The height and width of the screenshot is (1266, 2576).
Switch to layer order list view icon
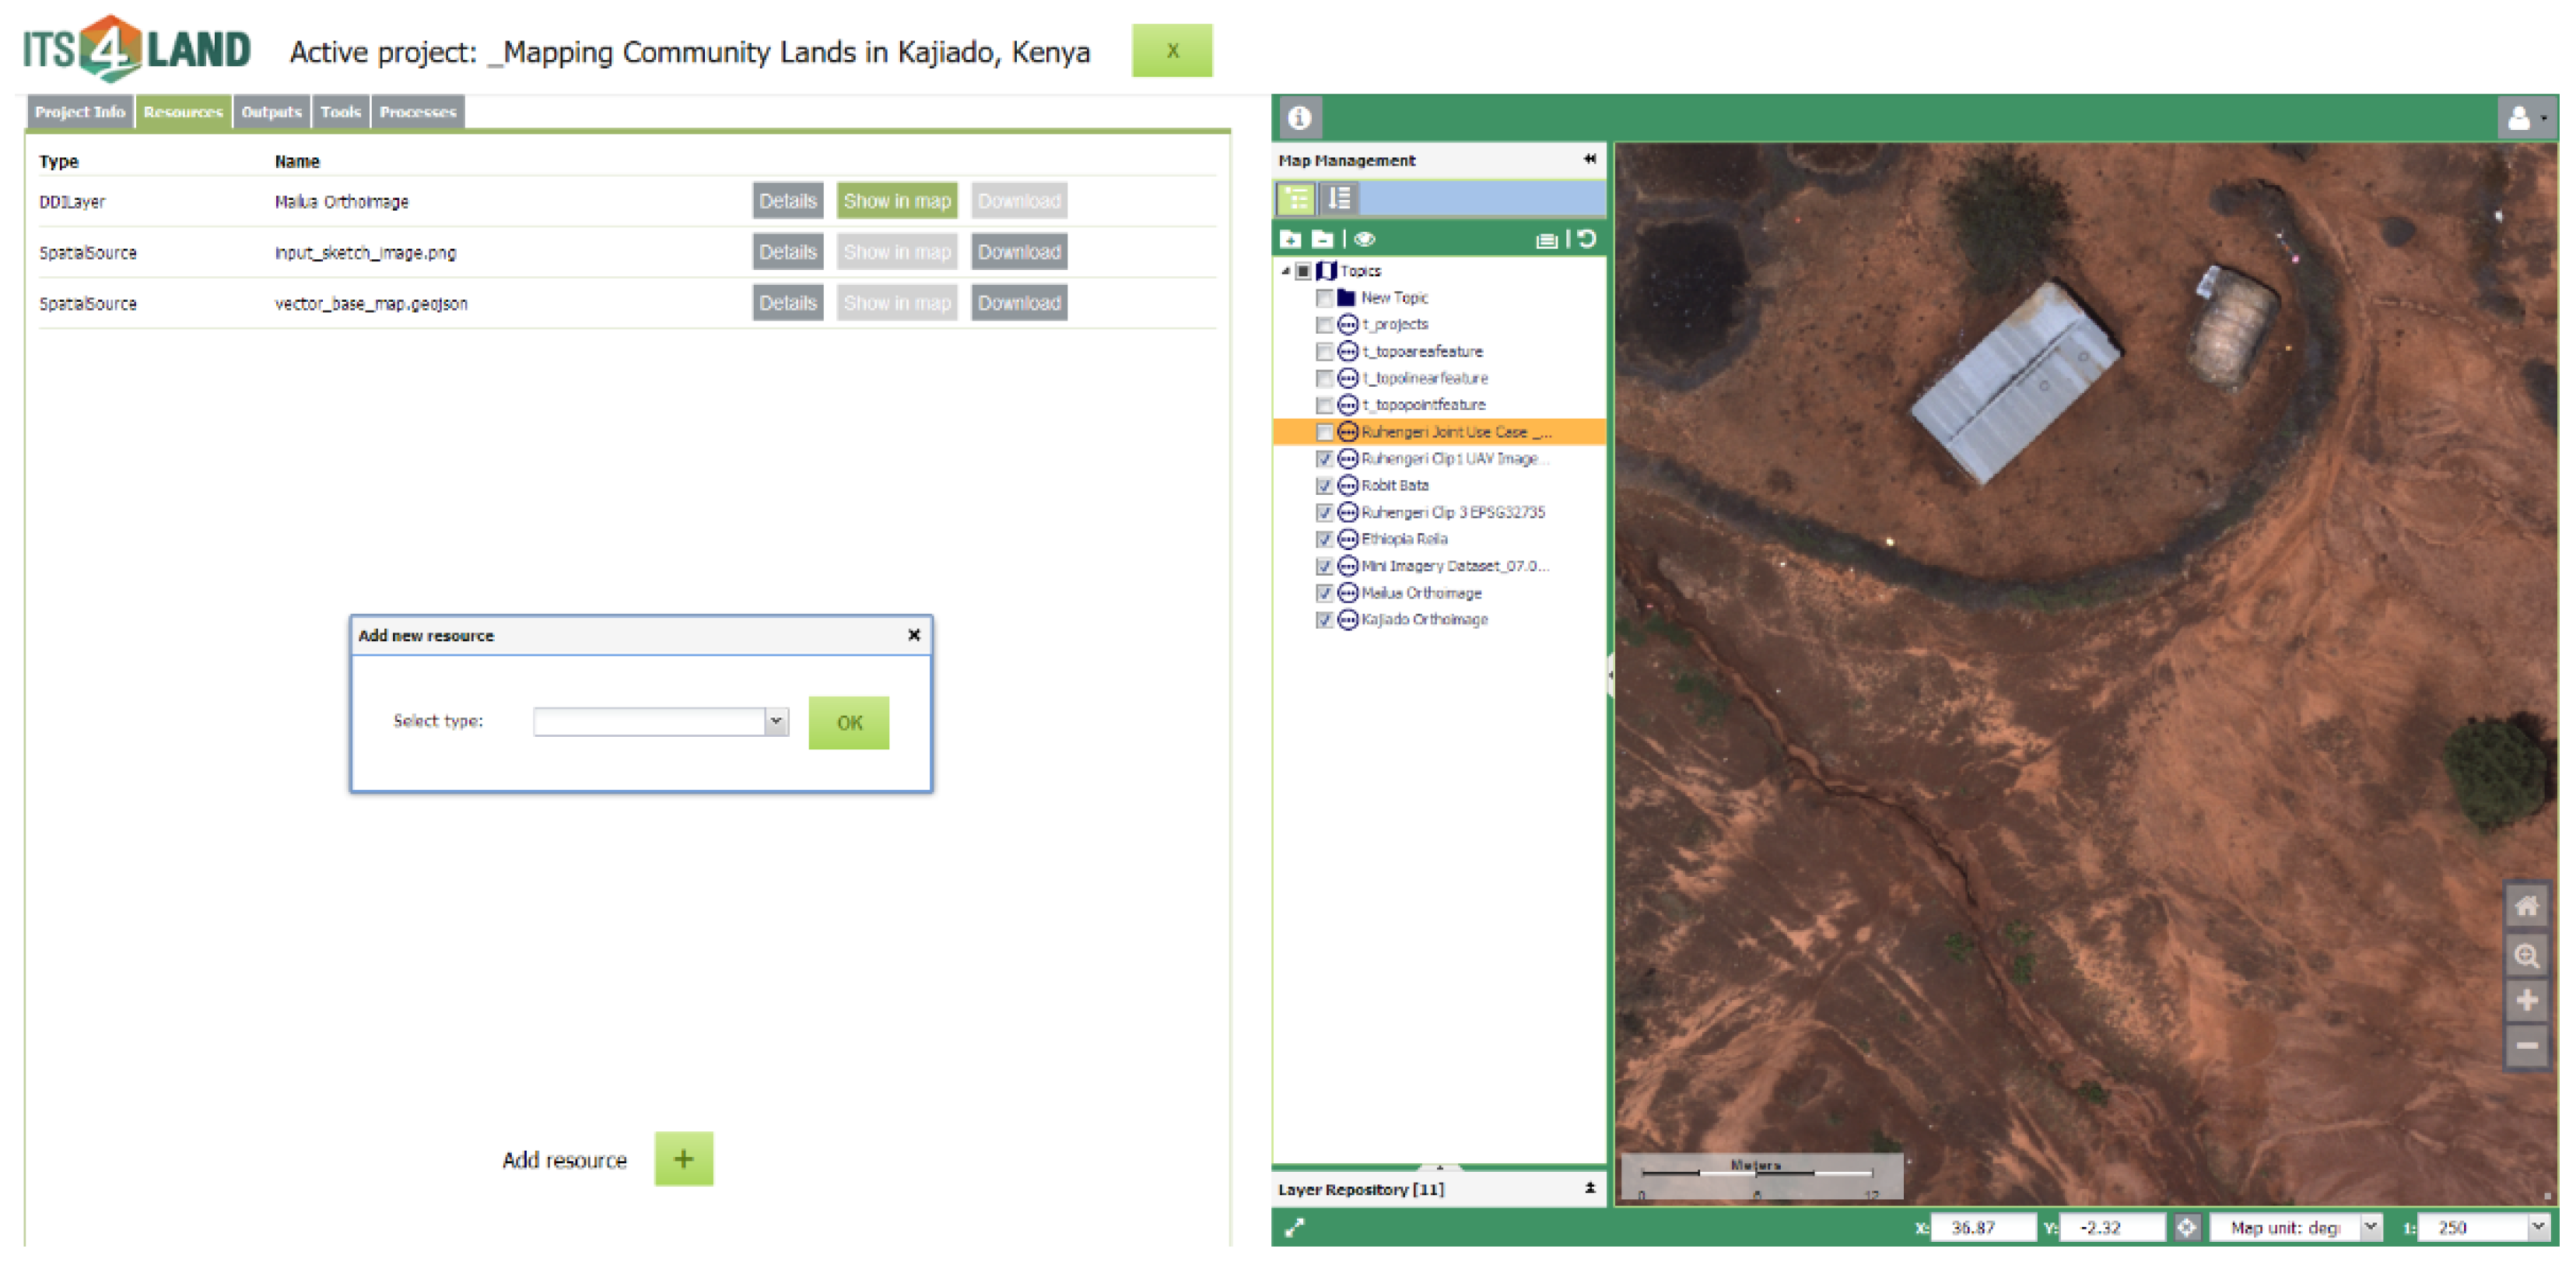pos(1339,199)
